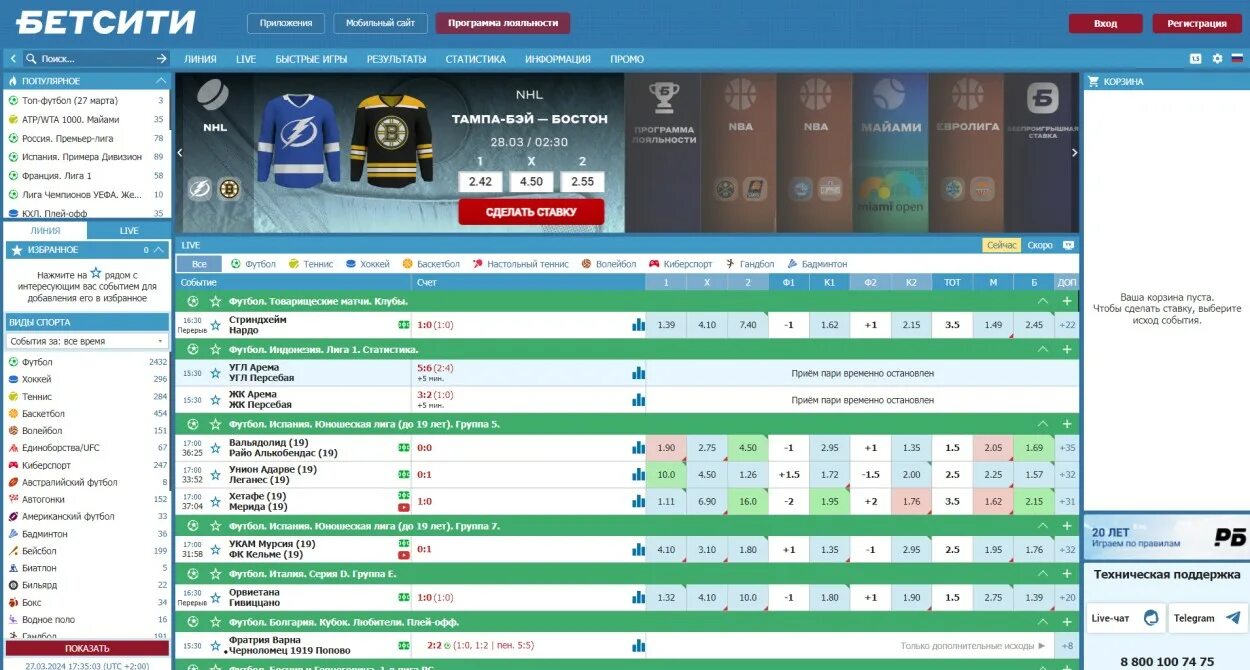Collapse Испания Юношеская лига Группа 5

(x=1043, y=424)
